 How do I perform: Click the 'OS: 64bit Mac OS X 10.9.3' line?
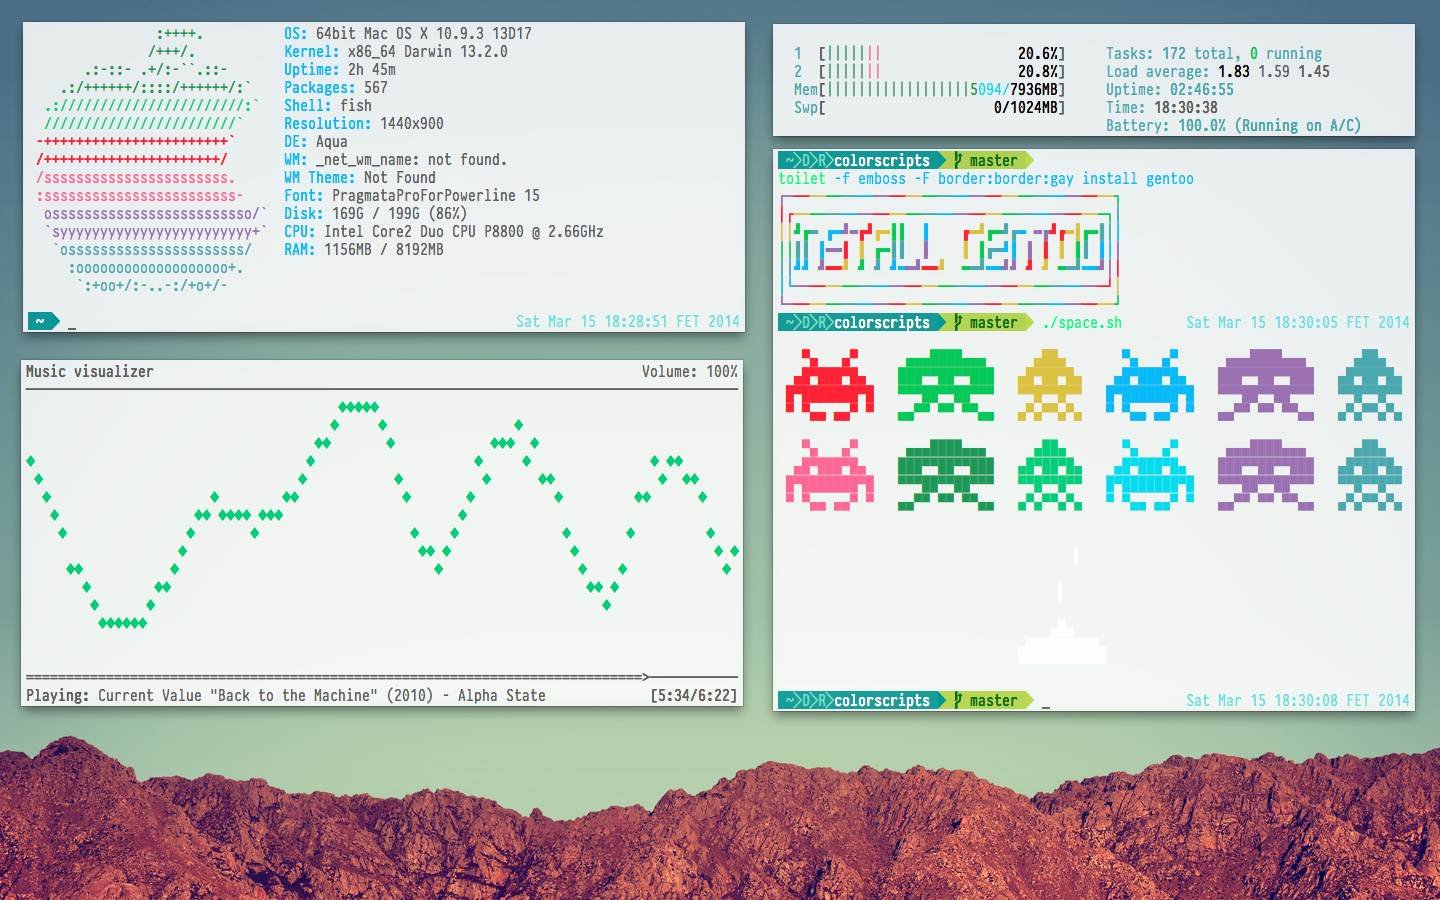[x=408, y=33]
